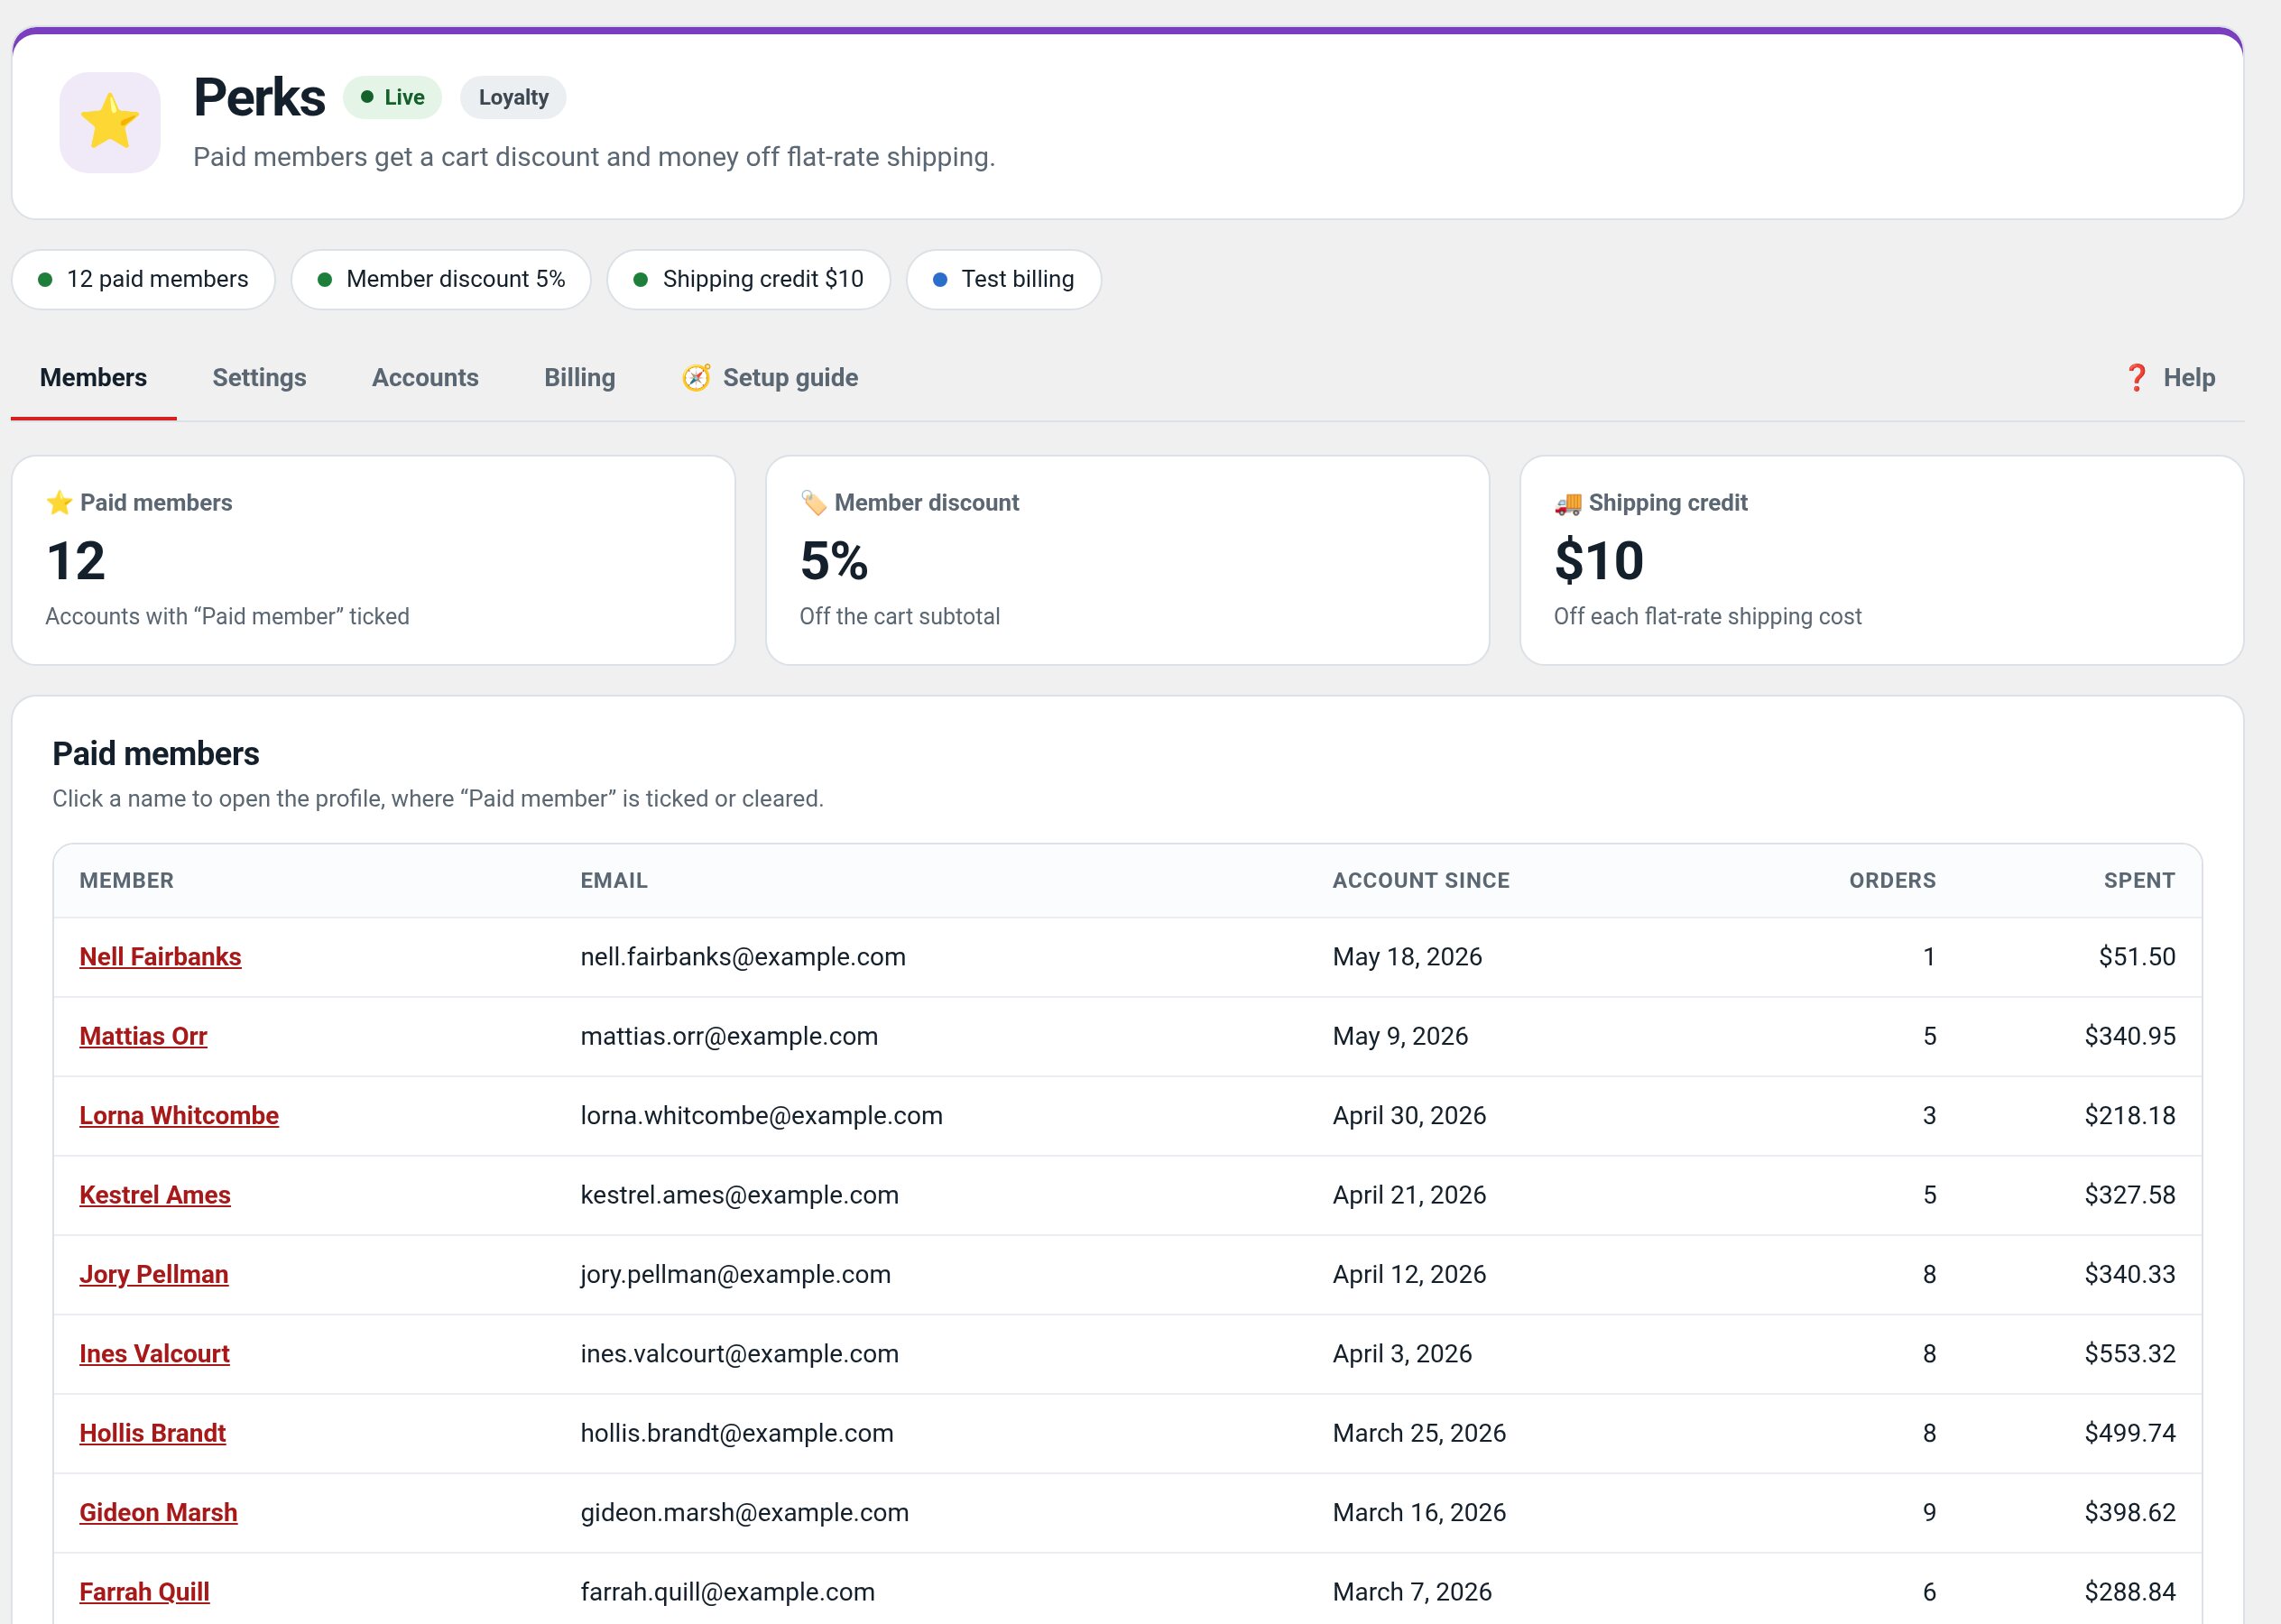
Task: Click the Account since column header
Action: coord(1421,881)
